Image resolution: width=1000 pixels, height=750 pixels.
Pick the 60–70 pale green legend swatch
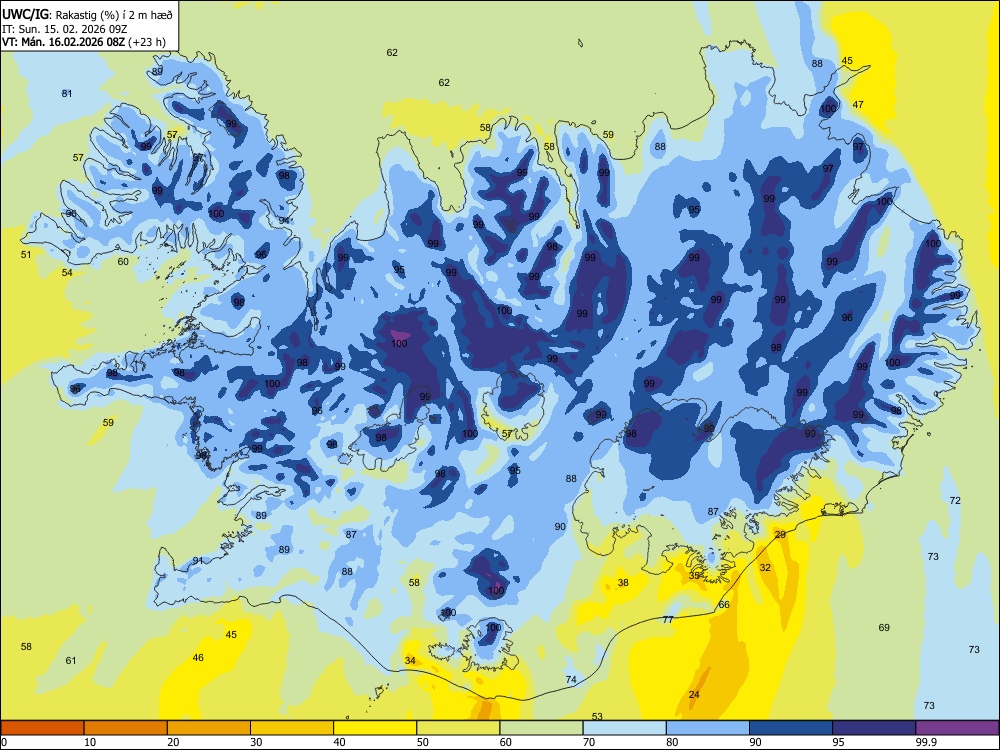pyautogui.click(x=541, y=728)
